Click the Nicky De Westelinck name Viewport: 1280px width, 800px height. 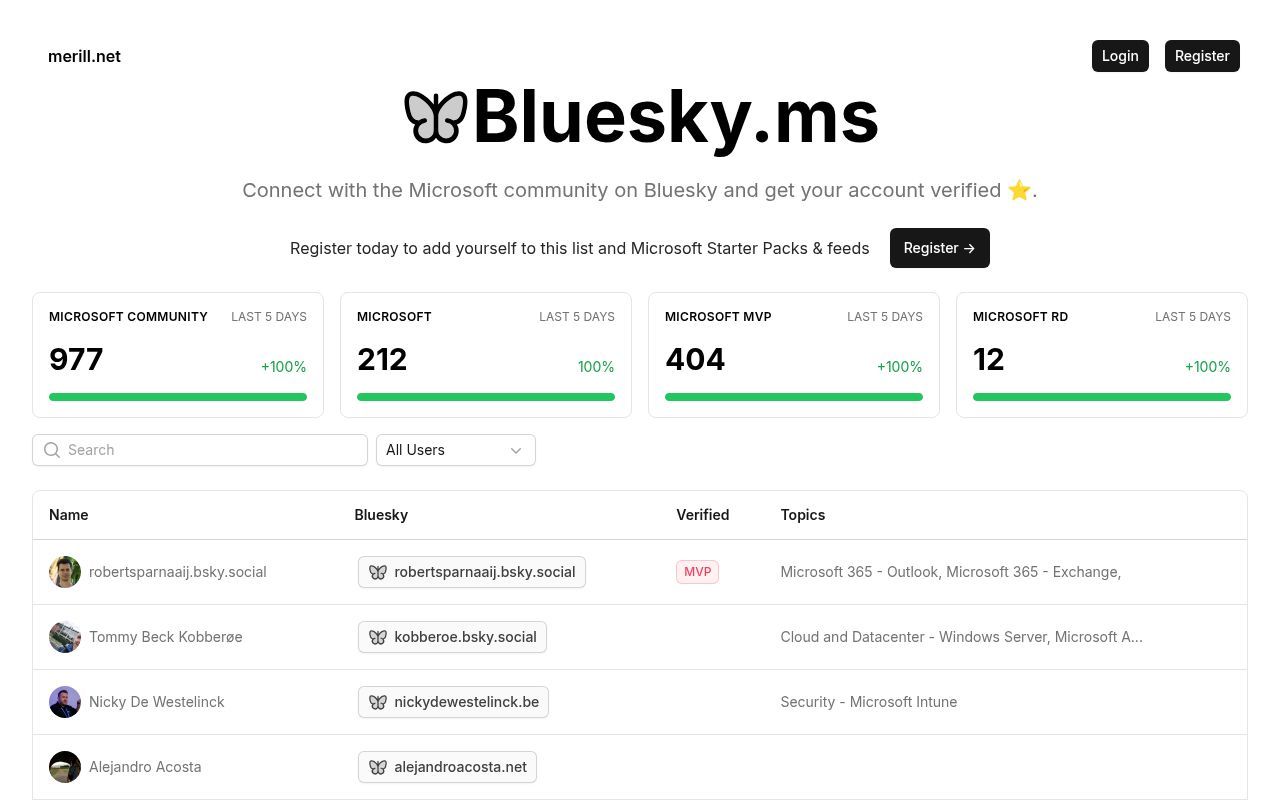pyautogui.click(x=157, y=702)
